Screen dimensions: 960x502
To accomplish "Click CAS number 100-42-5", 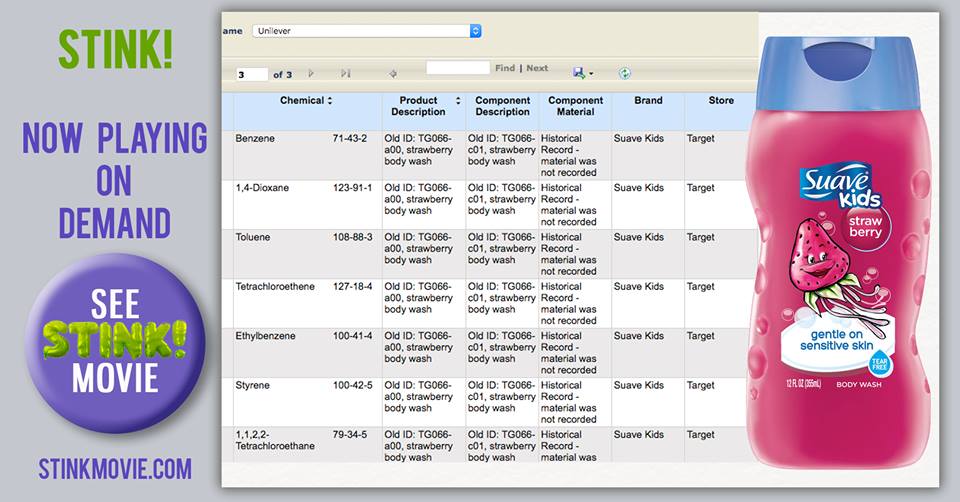I will click(352, 385).
